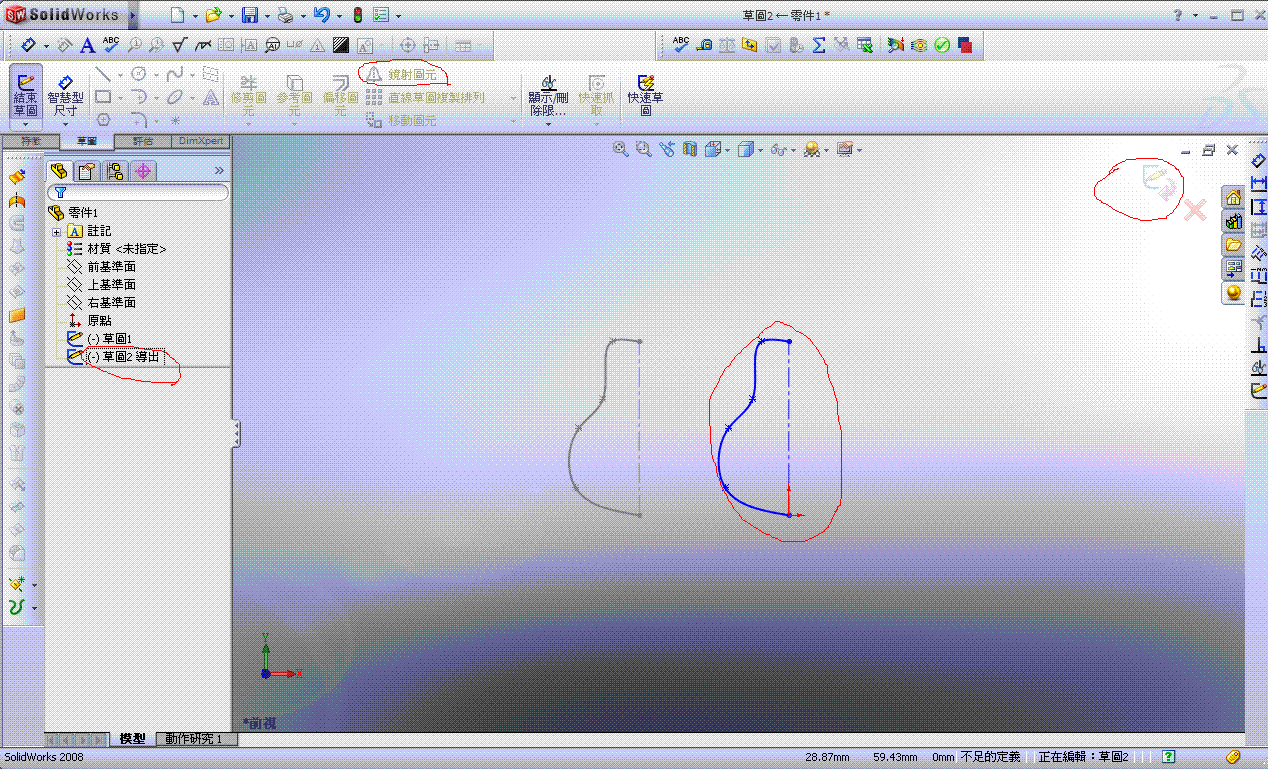This screenshot has height=769, width=1268.
Task: Open the DimXpertManager crosshair tab
Action: point(143,171)
